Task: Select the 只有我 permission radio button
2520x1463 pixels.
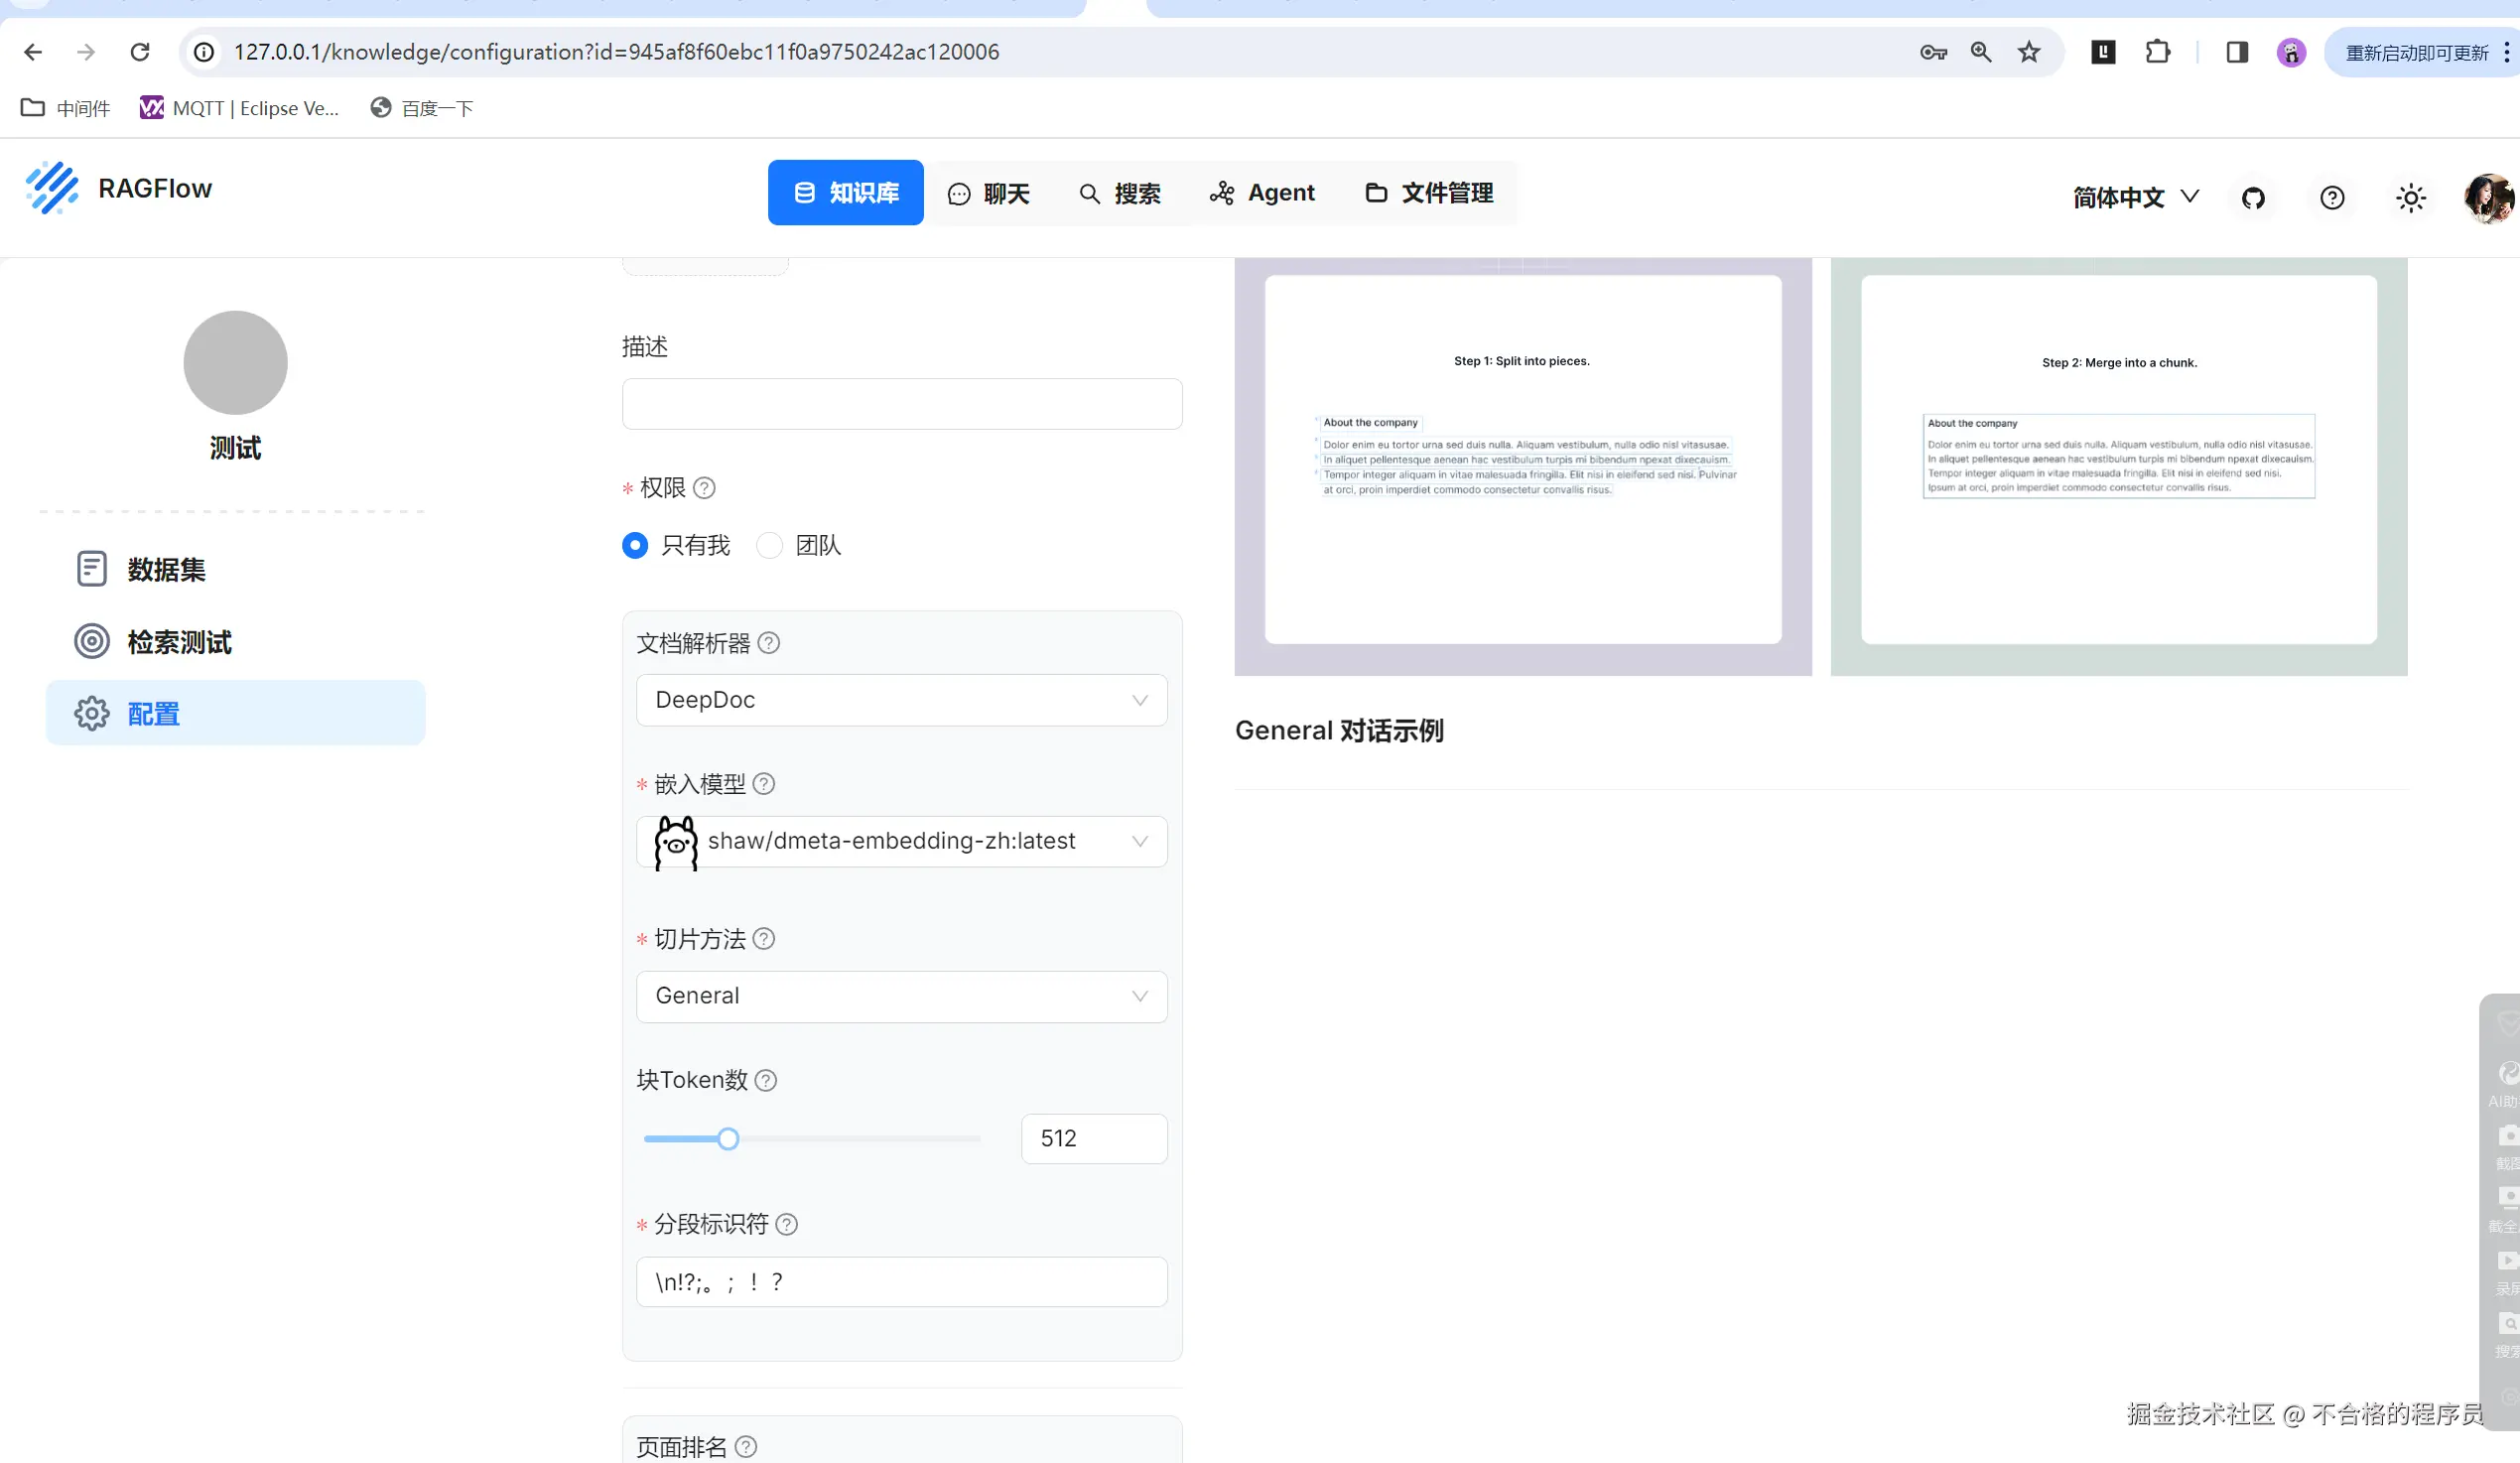Action: pos(635,546)
